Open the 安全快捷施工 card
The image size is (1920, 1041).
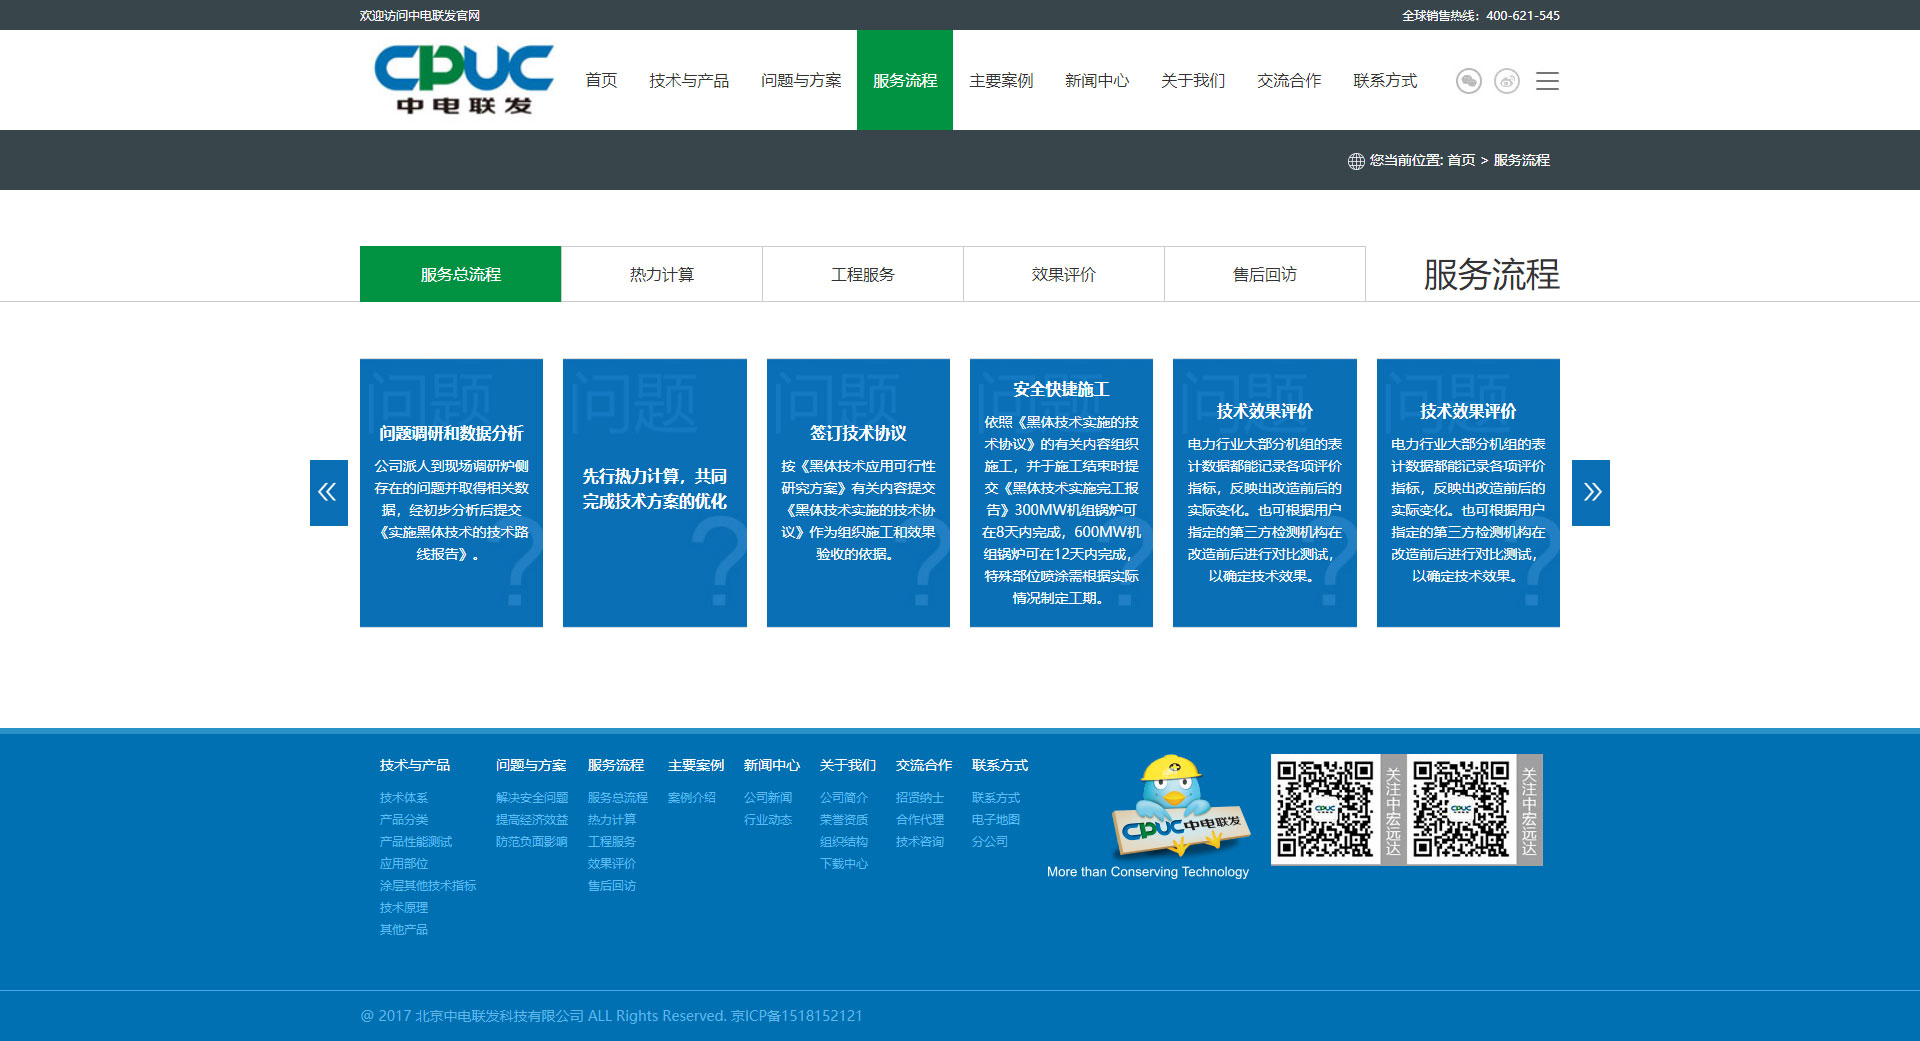(x=1060, y=492)
